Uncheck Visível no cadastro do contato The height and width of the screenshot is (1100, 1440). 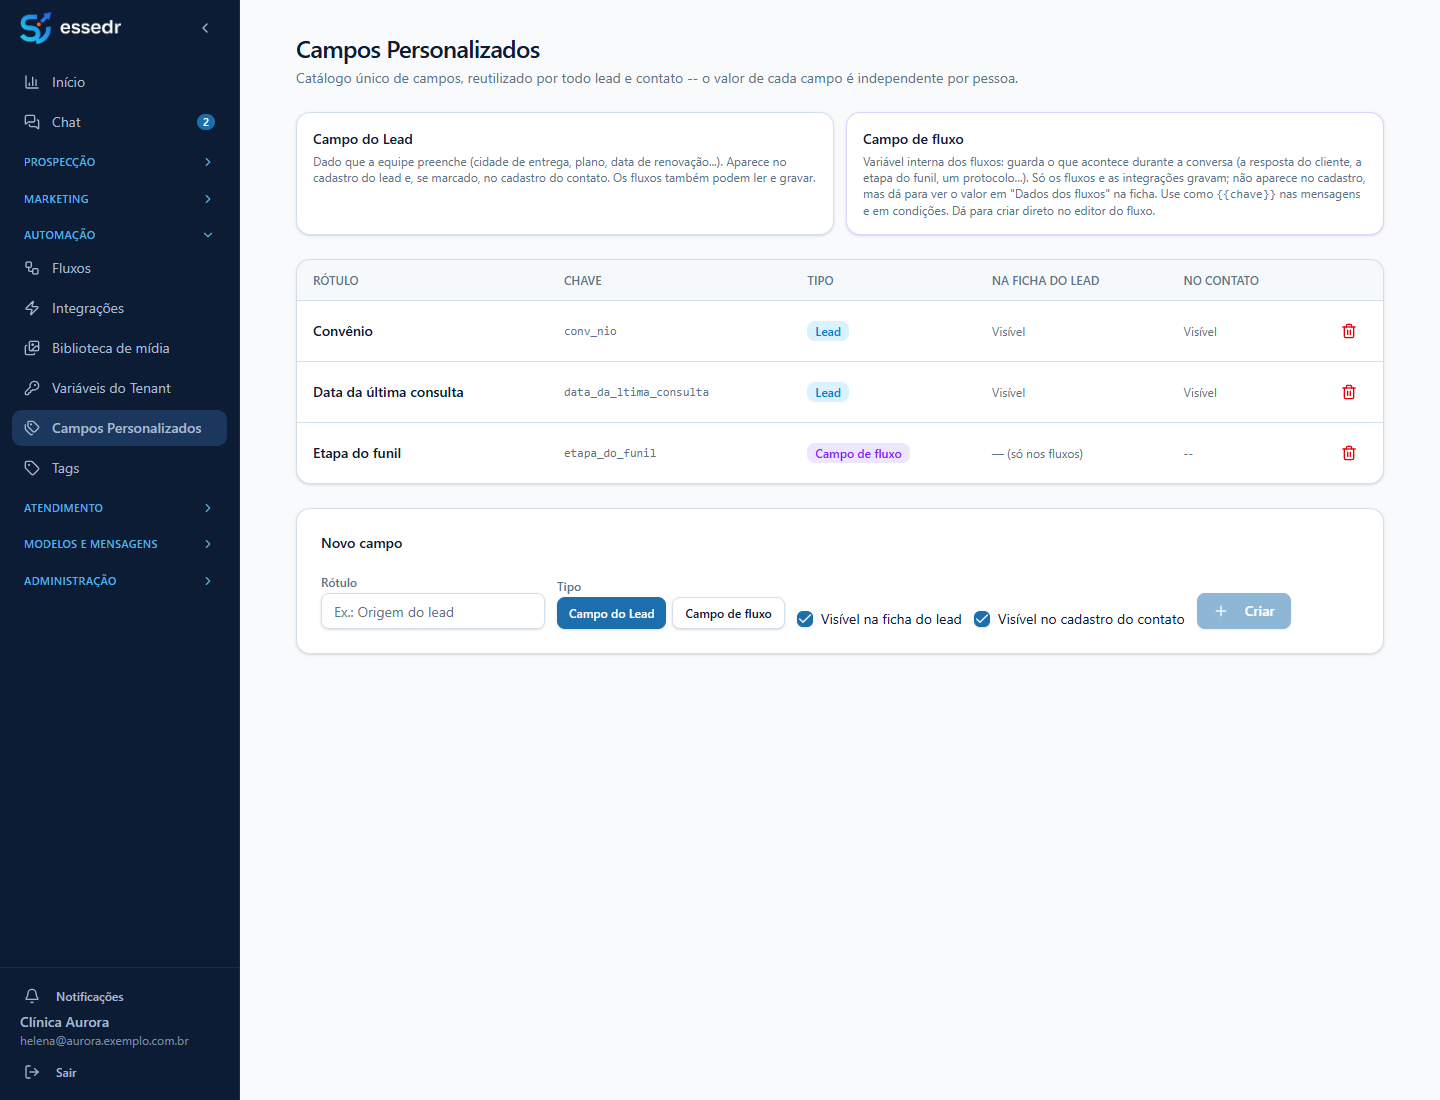point(982,619)
